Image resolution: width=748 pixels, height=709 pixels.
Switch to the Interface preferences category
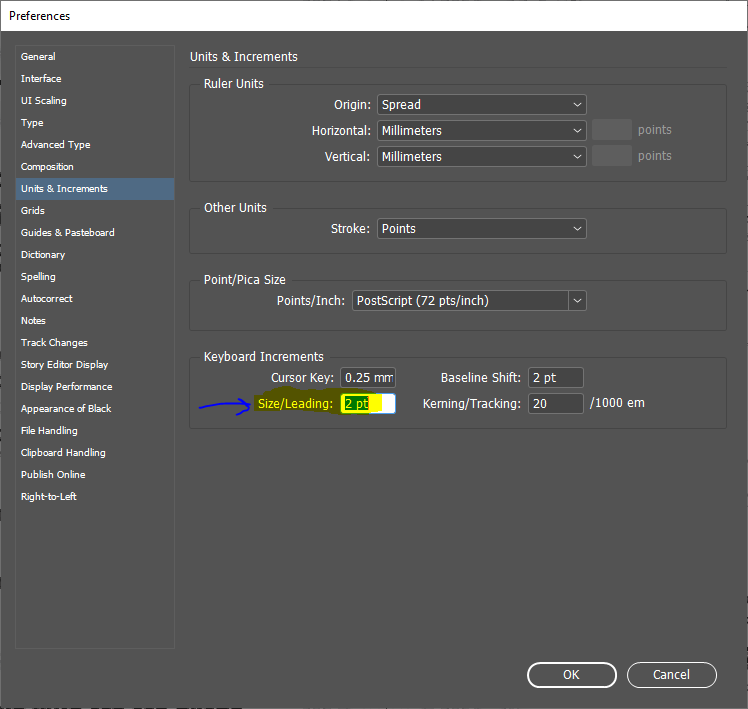41,79
